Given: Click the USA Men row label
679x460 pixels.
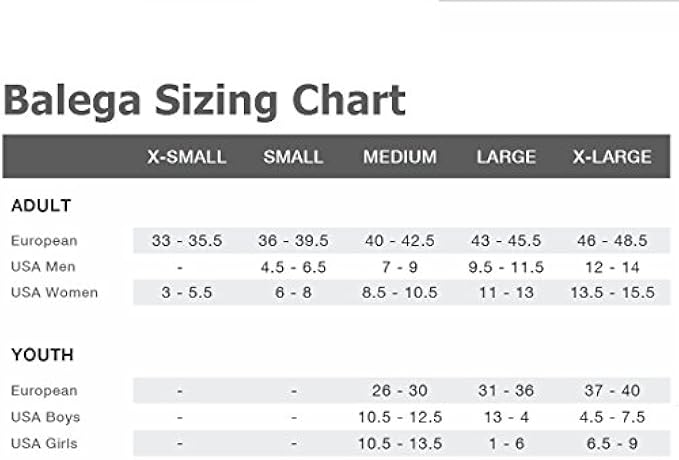Looking at the screenshot, I should 43,267.
